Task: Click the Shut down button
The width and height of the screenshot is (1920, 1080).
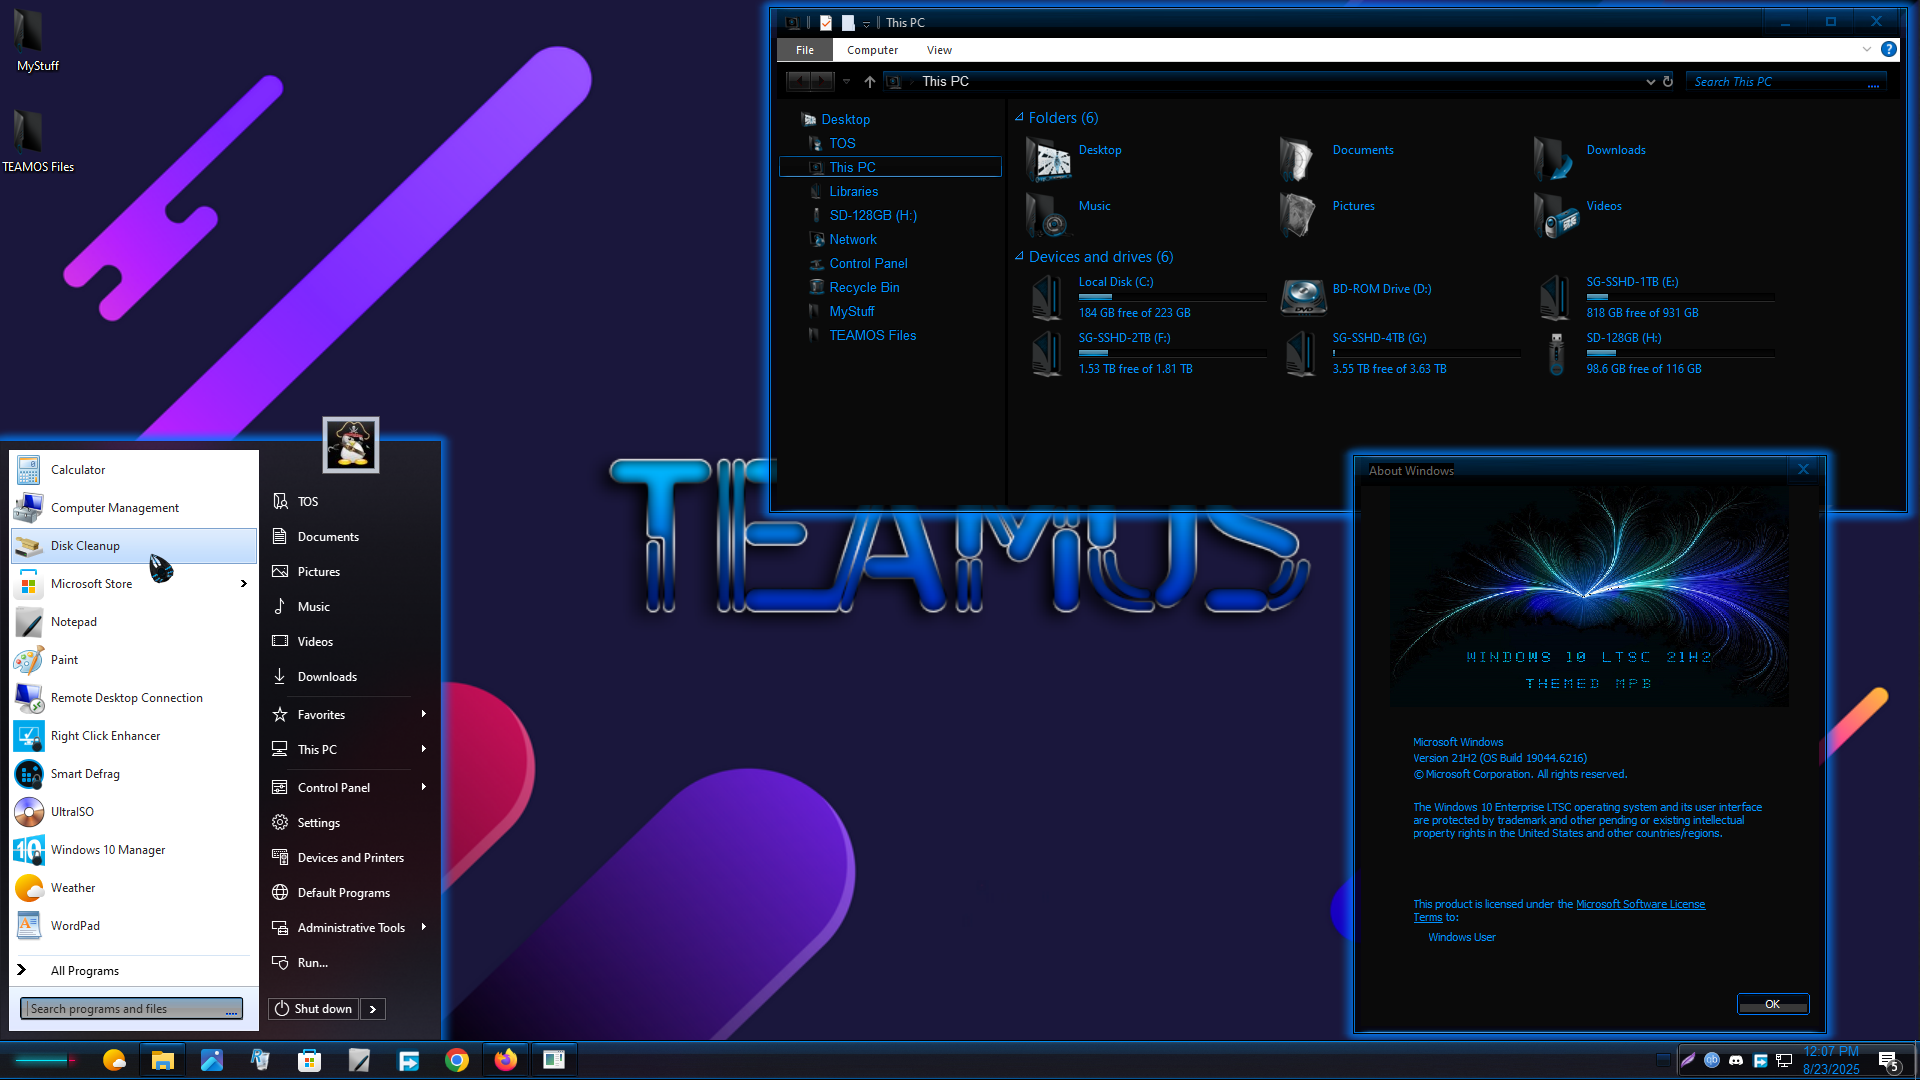Action: tap(314, 1009)
